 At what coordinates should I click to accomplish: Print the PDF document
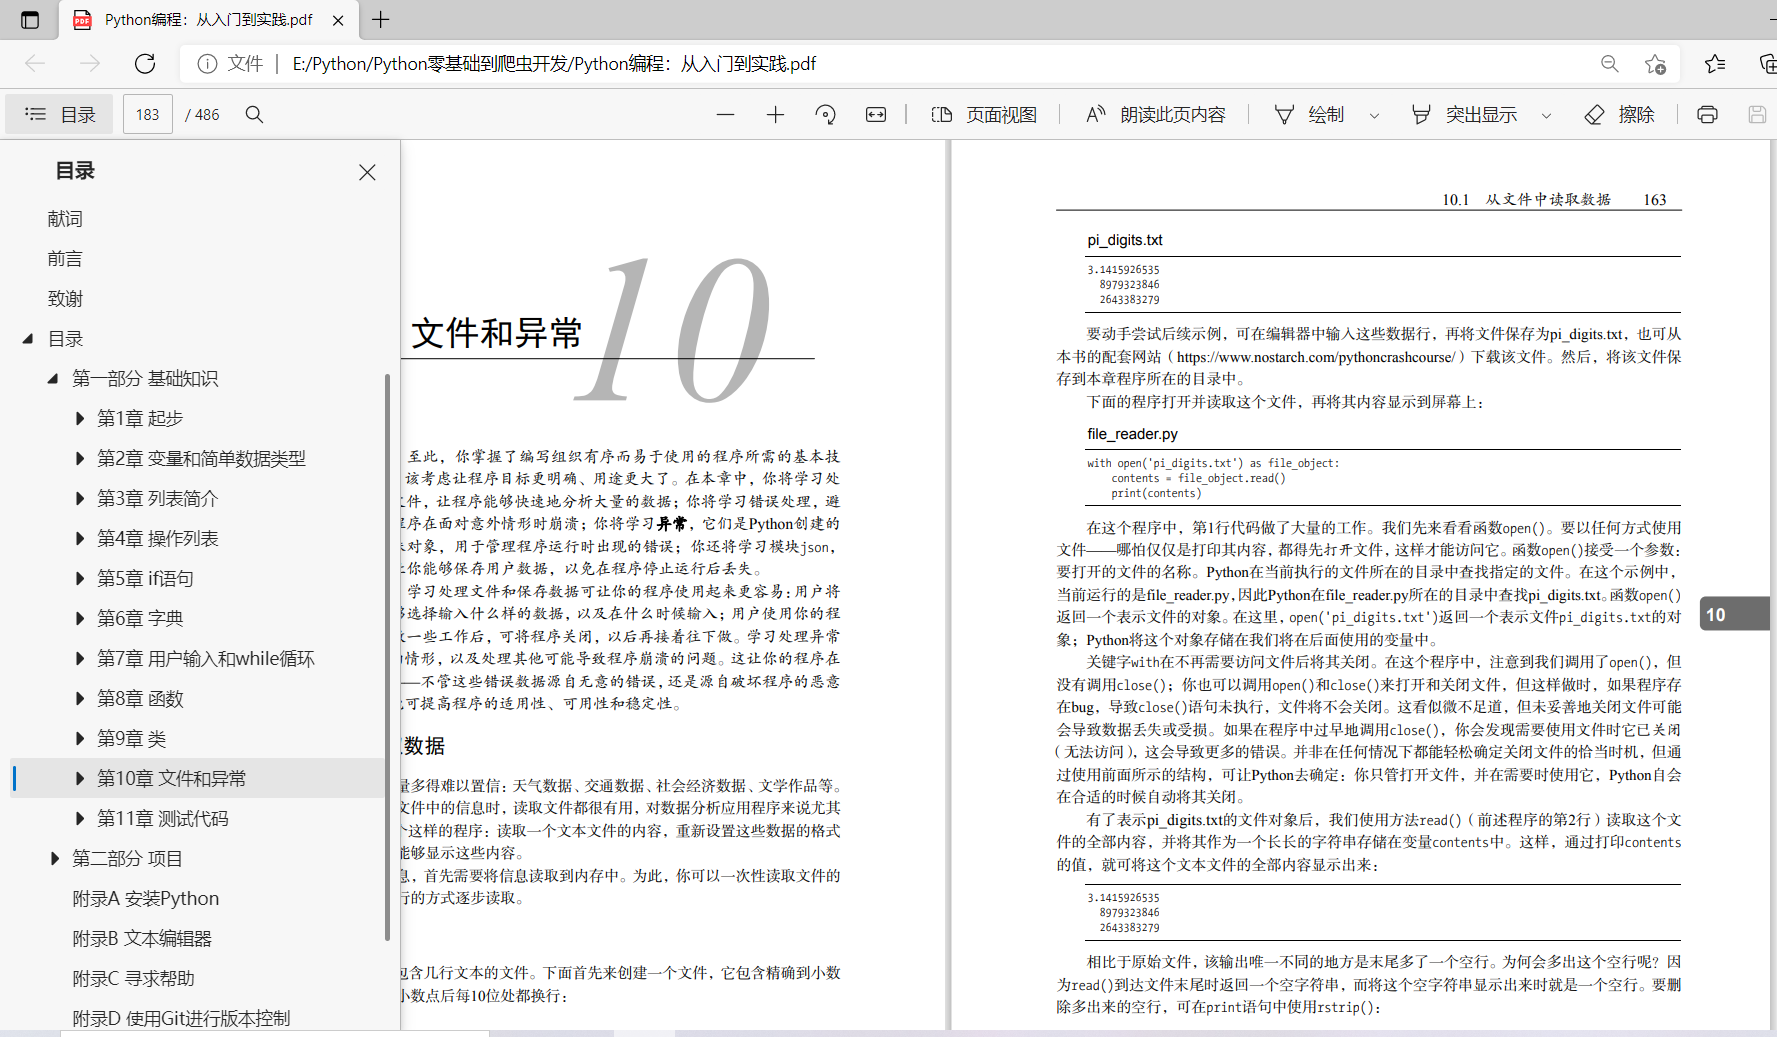coord(1707,115)
